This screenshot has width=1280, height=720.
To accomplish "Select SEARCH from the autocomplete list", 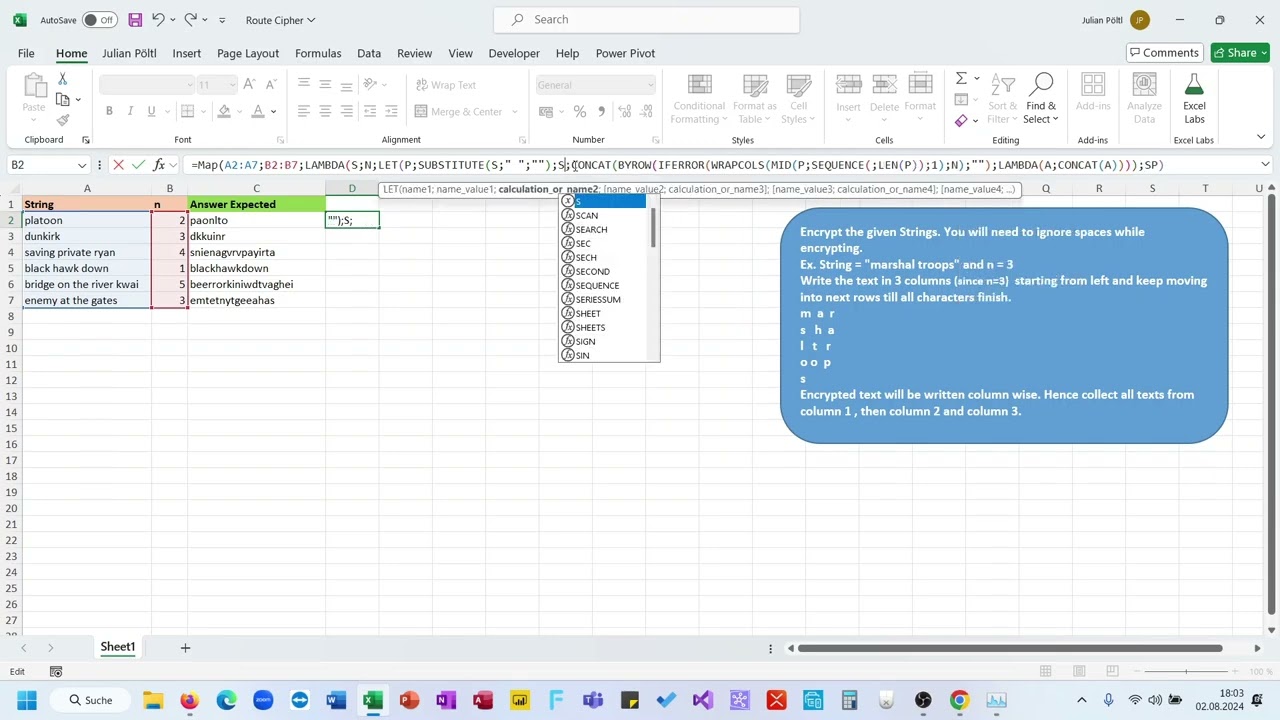I will pos(603,230).
